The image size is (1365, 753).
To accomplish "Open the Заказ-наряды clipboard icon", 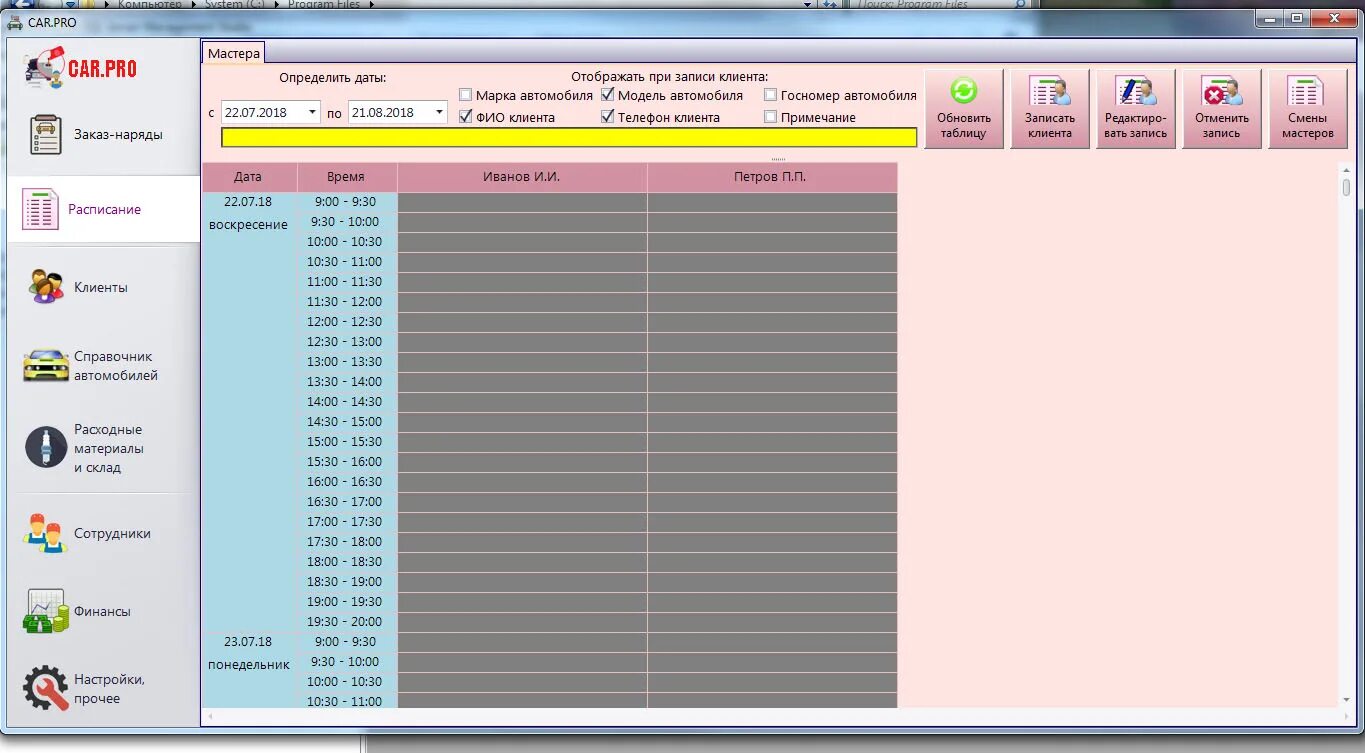I will tap(46, 134).
